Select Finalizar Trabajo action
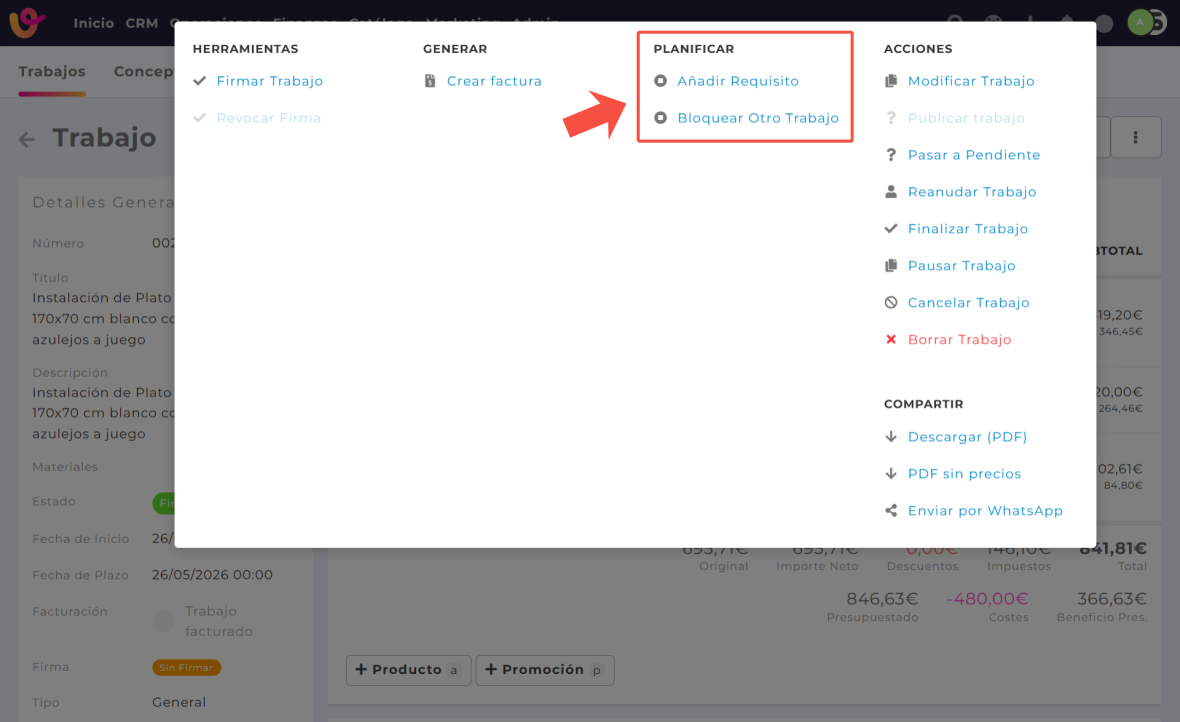This screenshot has height=722, width=1180. click(x=967, y=229)
